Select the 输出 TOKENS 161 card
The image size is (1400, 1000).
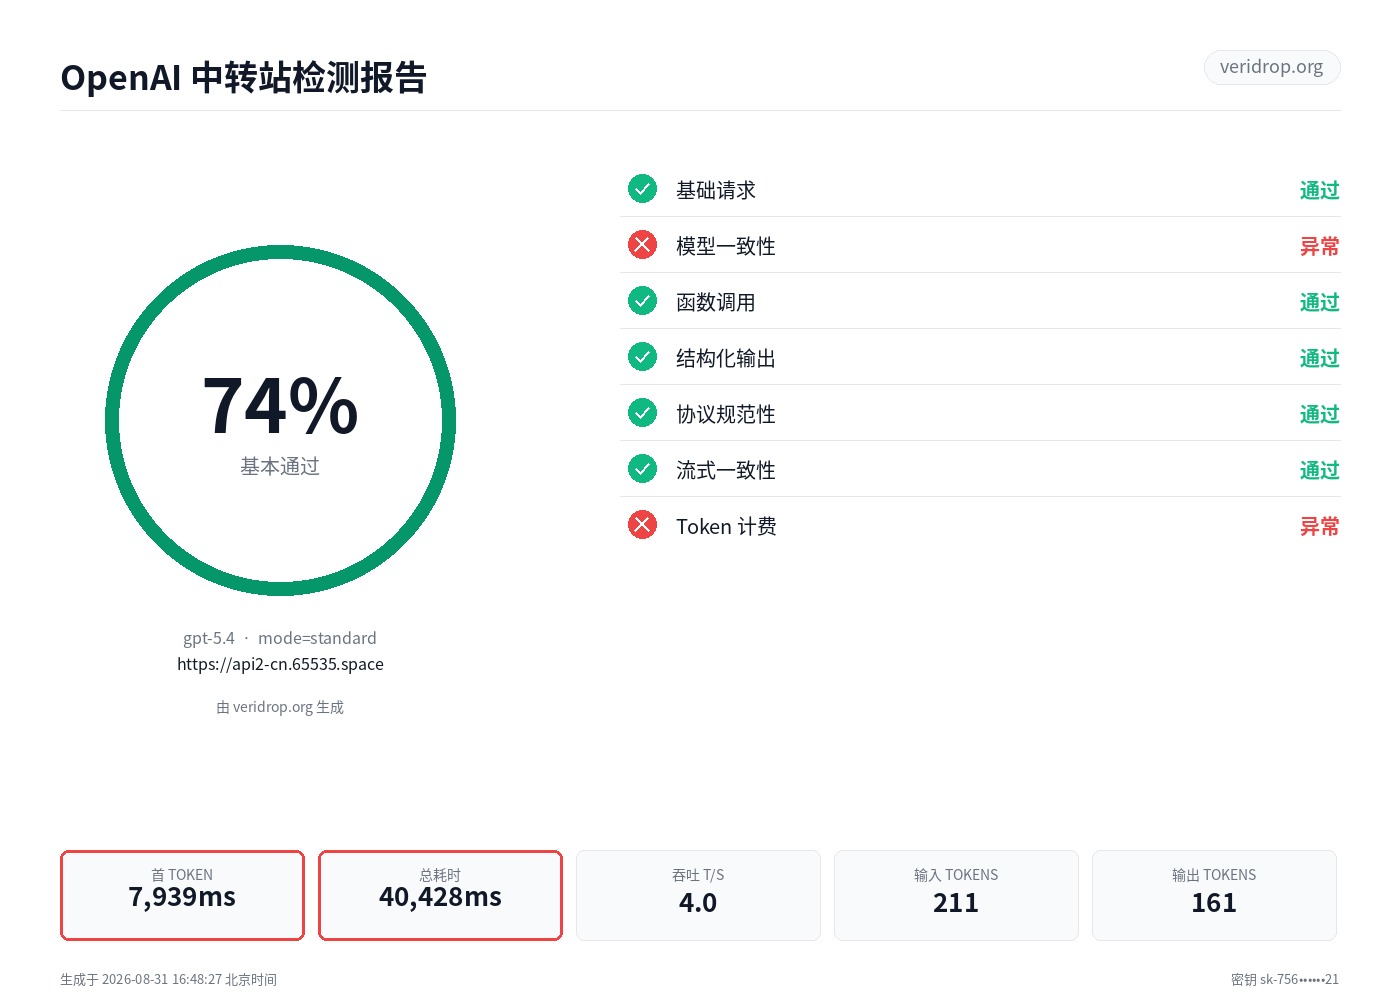point(1214,895)
